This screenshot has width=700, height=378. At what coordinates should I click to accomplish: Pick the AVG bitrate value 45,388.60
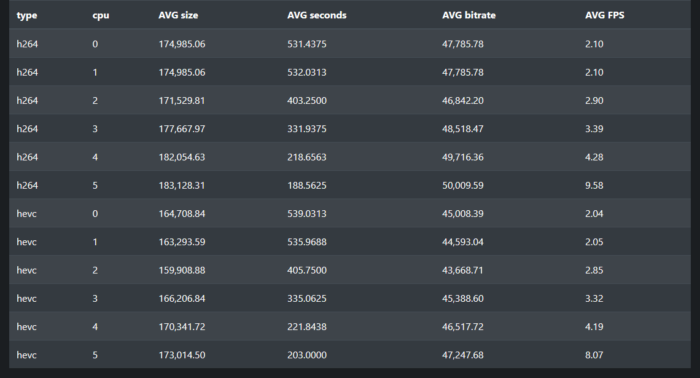click(x=462, y=299)
